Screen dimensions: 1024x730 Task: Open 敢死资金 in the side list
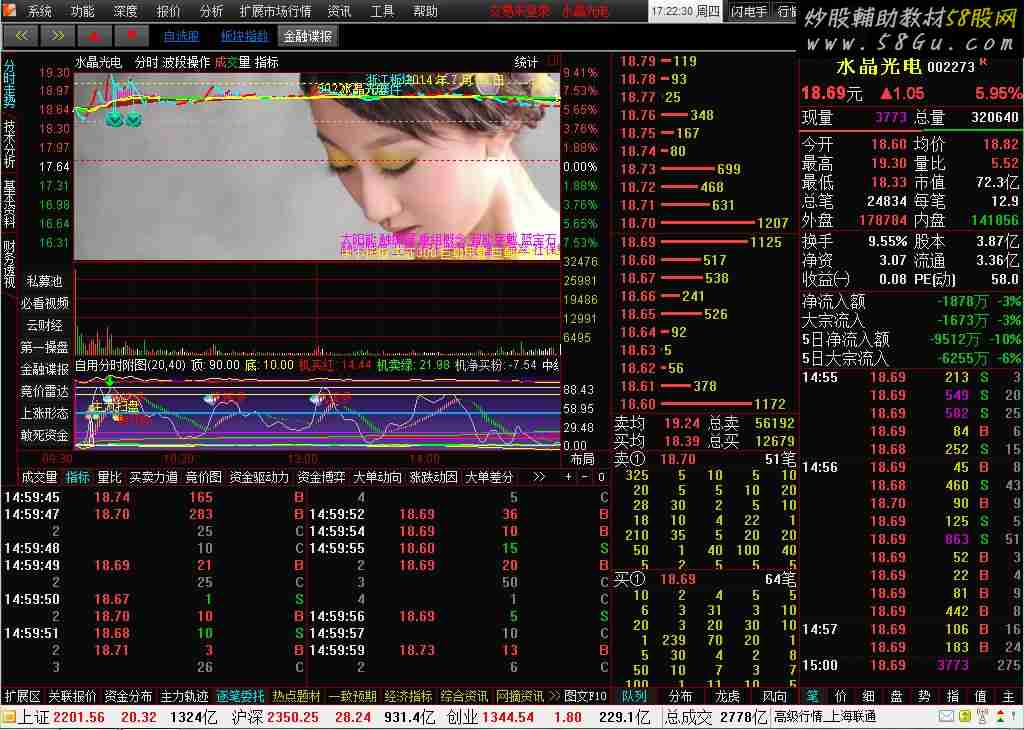tap(44, 436)
